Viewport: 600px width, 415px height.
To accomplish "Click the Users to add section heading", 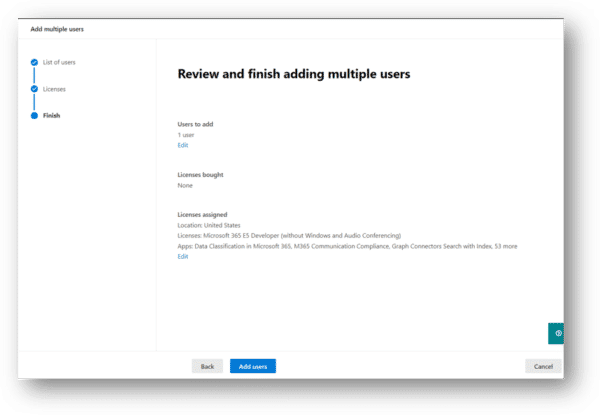I will pos(195,123).
